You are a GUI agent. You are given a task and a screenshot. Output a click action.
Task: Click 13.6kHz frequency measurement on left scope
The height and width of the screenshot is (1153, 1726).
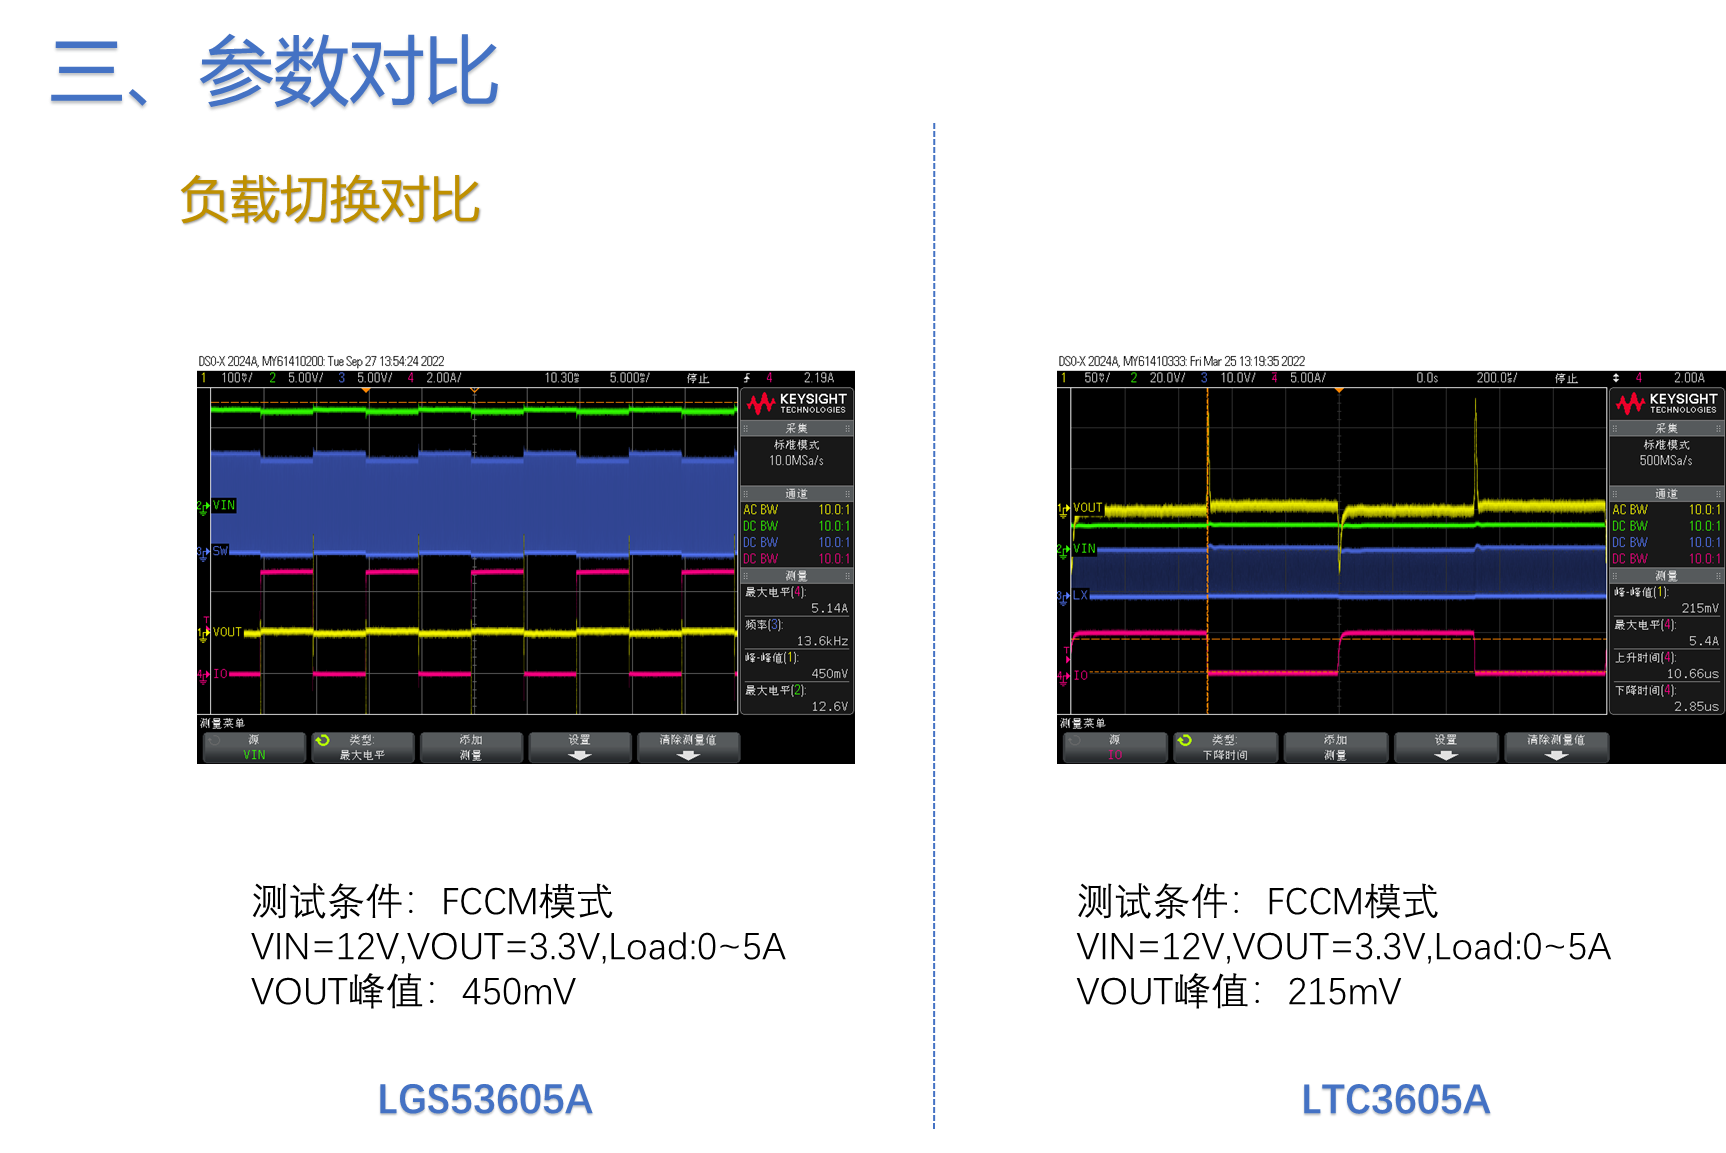(822, 641)
